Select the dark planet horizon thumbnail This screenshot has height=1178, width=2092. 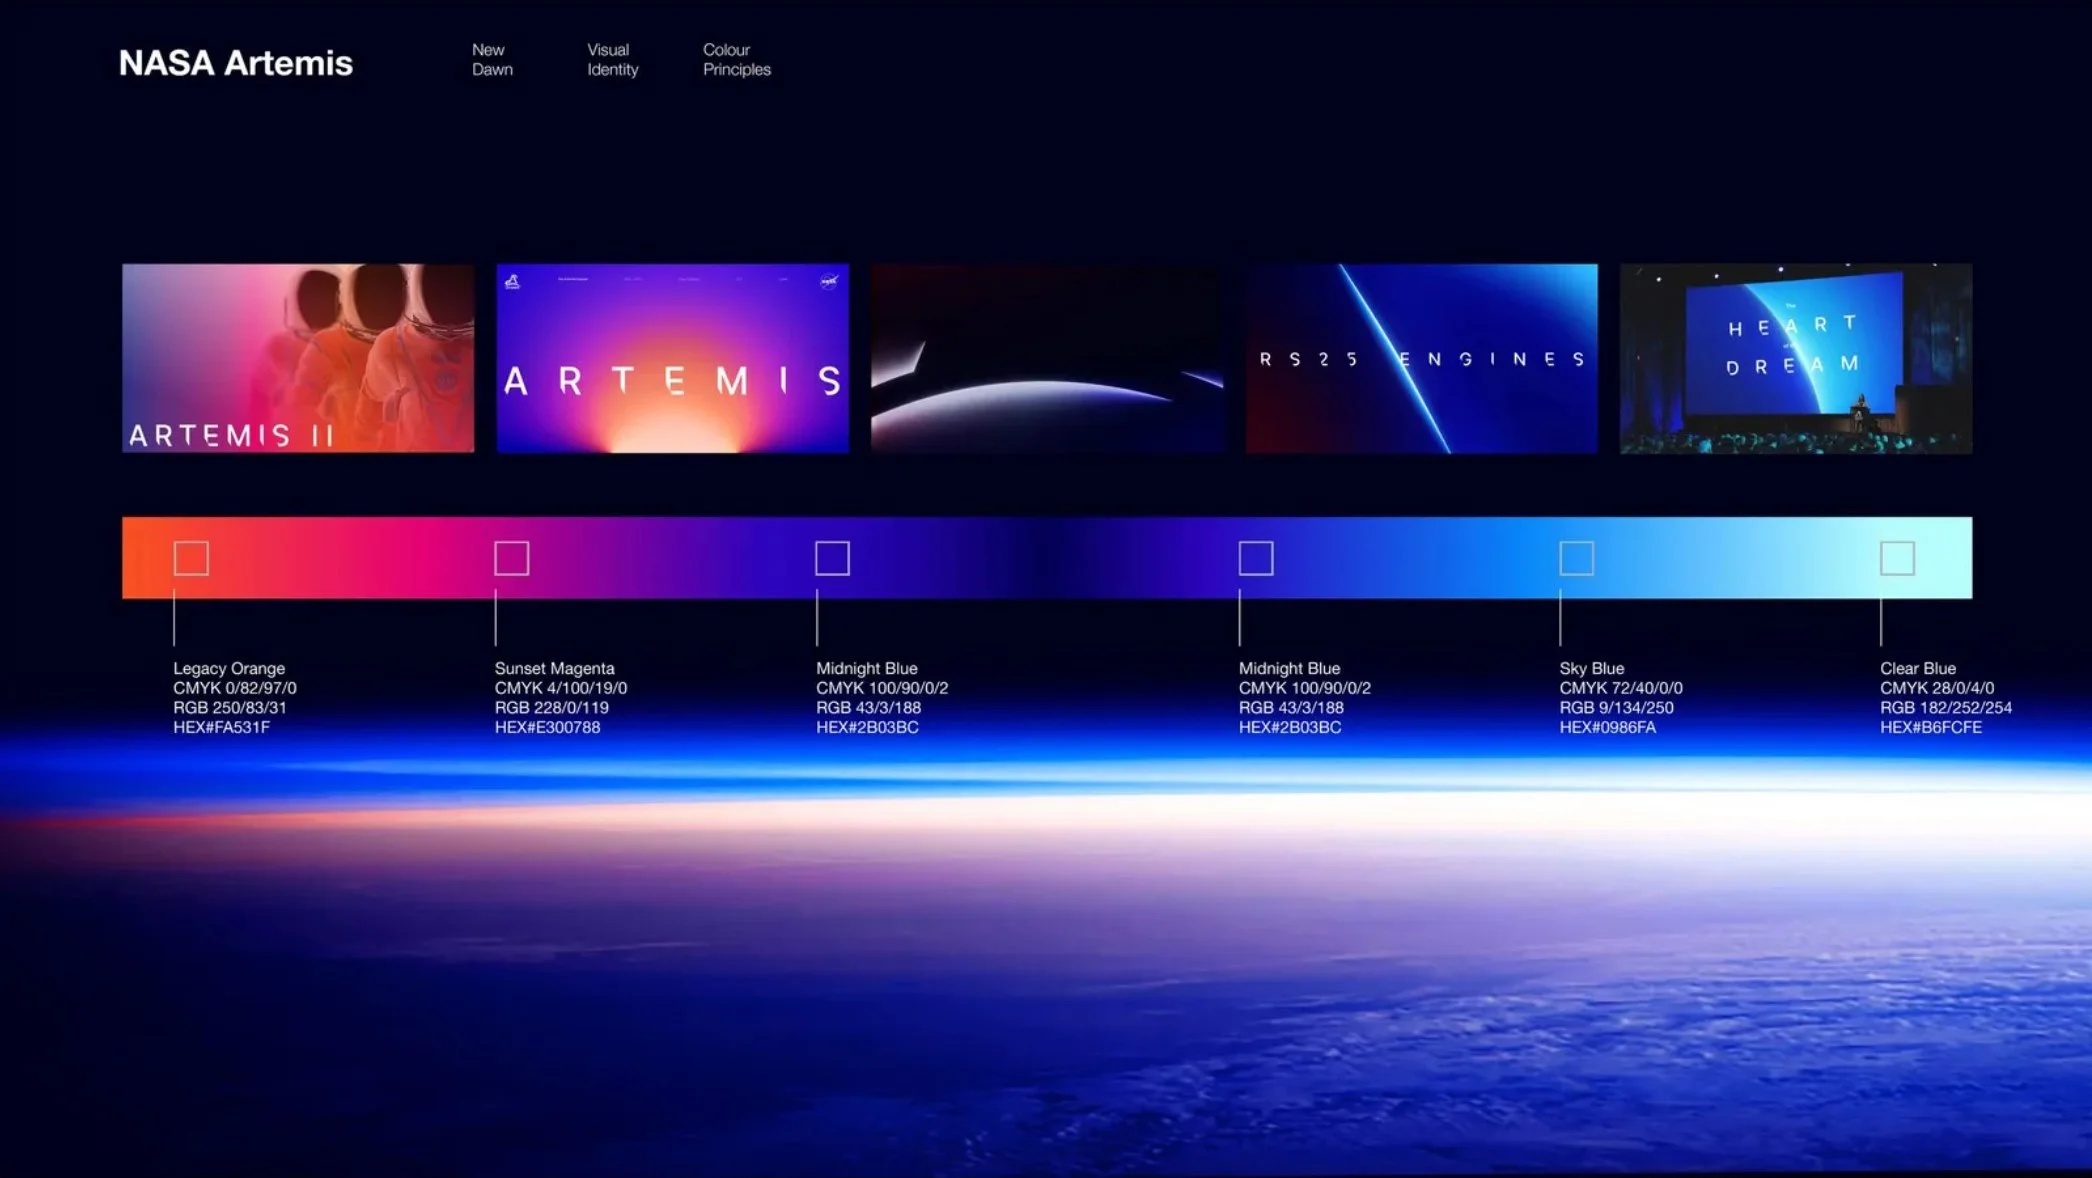(1047, 358)
